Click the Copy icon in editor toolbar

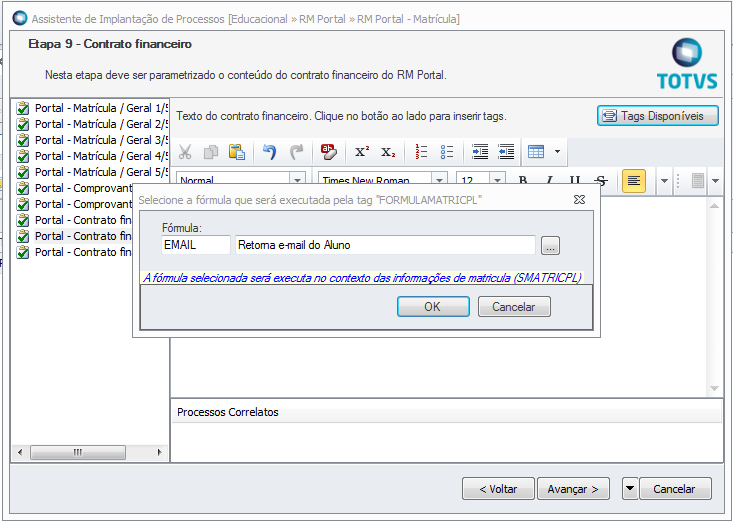pyautogui.click(x=211, y=152)
